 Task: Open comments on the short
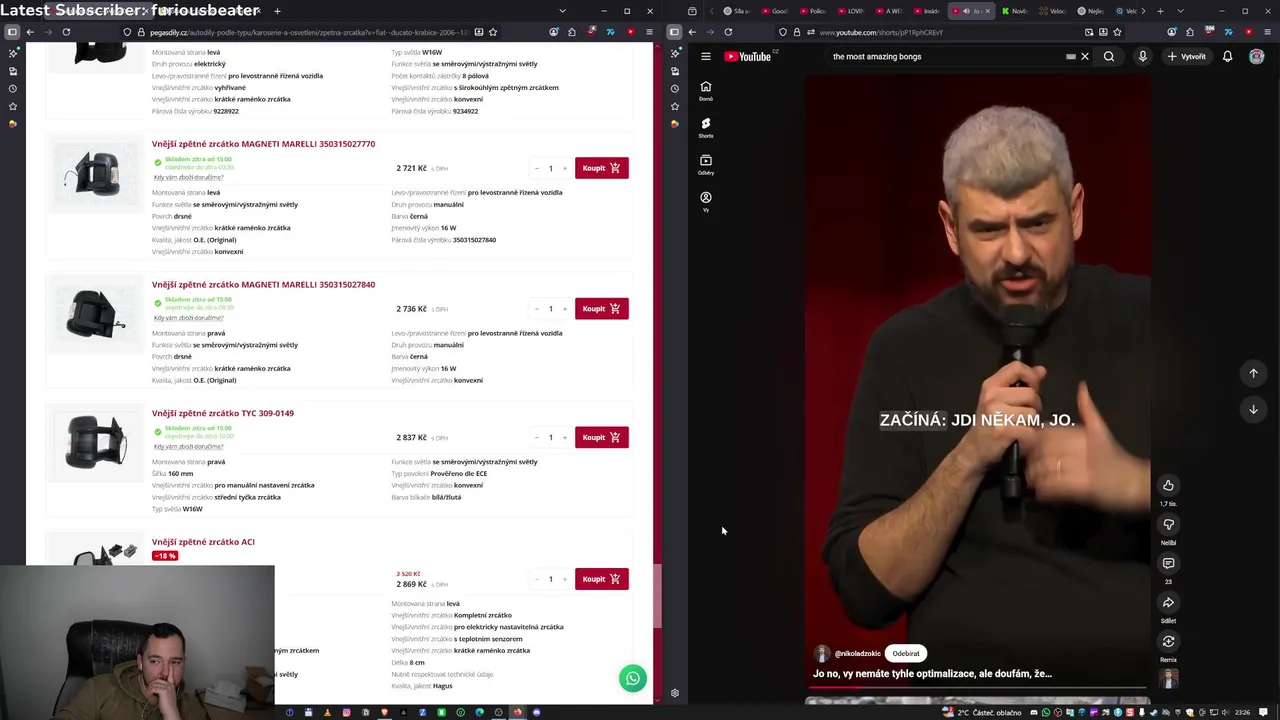pos(1168,564)
